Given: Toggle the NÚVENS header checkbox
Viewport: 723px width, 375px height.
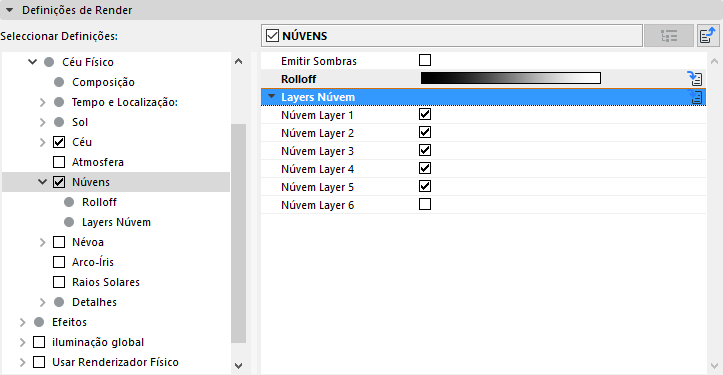Looking at the screenshot, I should click(273, 36).
